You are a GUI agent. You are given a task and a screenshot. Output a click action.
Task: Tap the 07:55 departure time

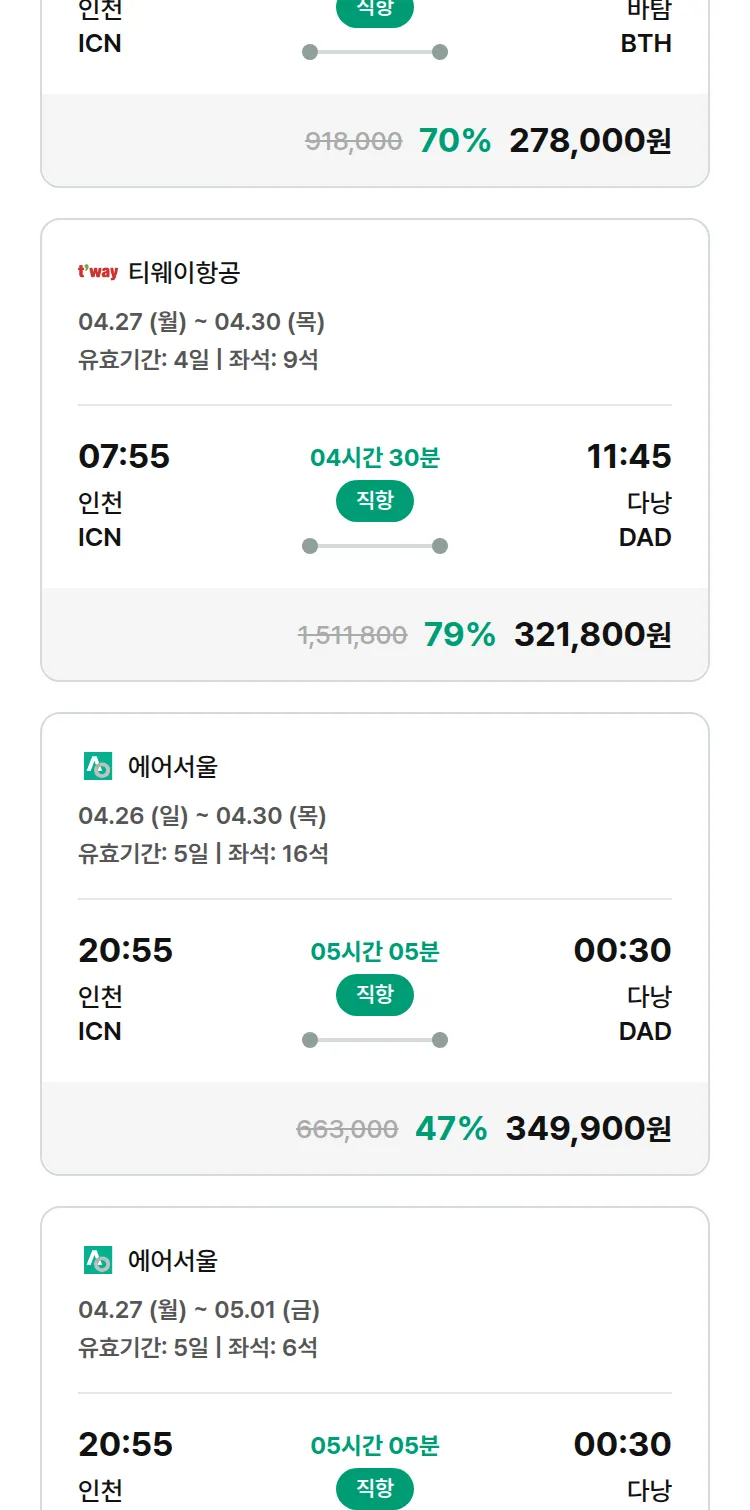pos(124,457)
